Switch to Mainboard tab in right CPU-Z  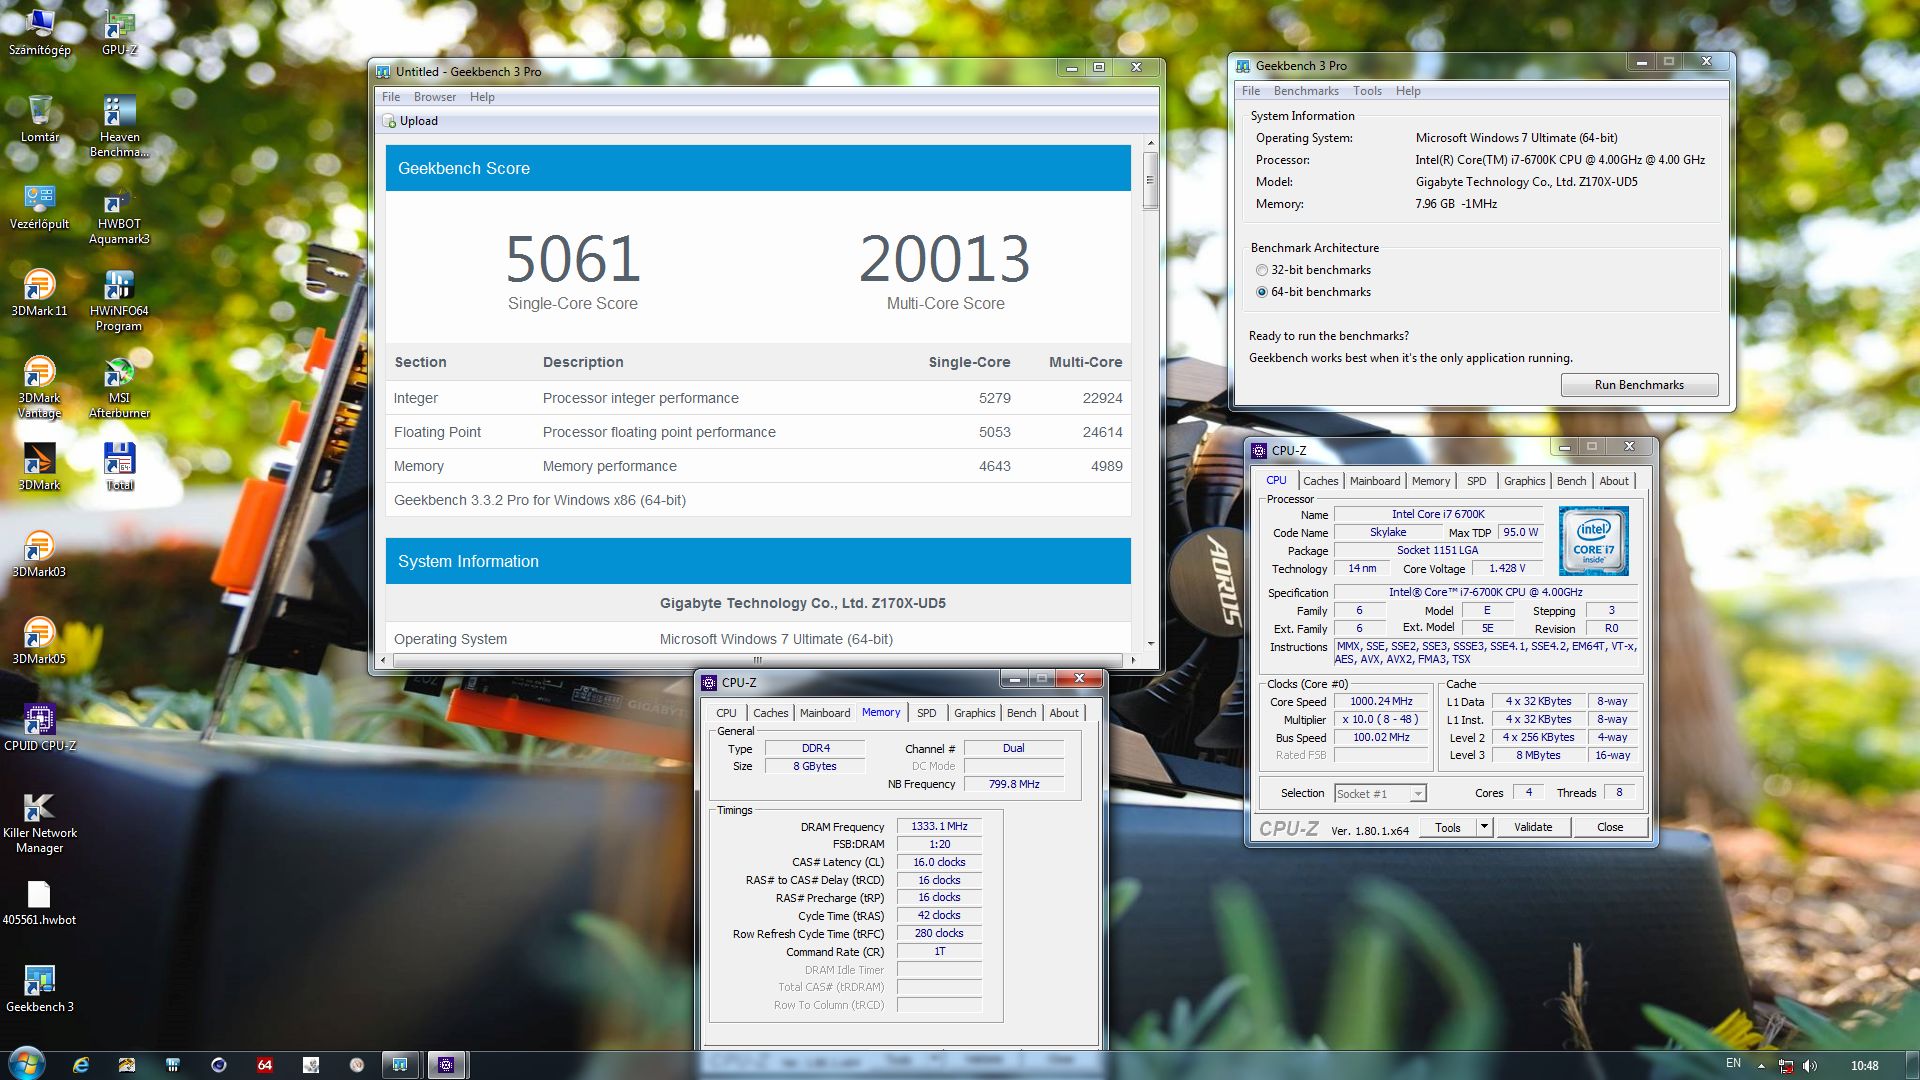click(x=1375, y=481)
